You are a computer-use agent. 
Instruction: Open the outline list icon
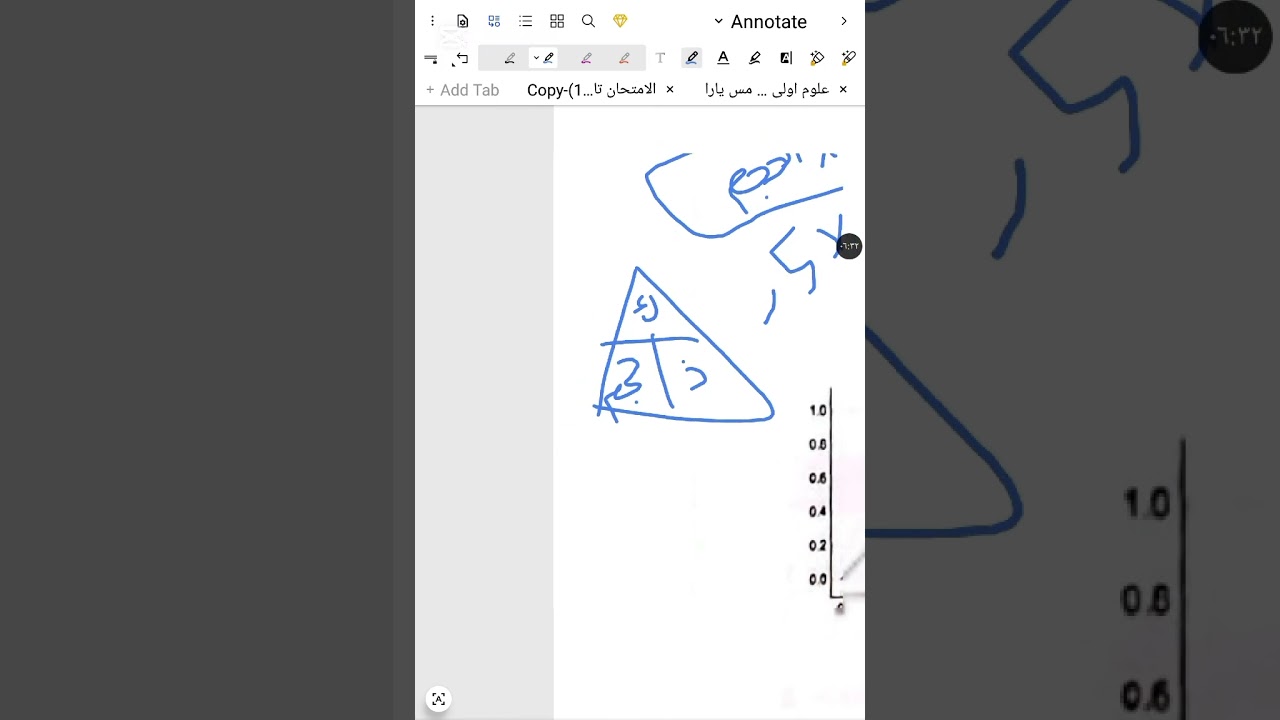[526, 21]
